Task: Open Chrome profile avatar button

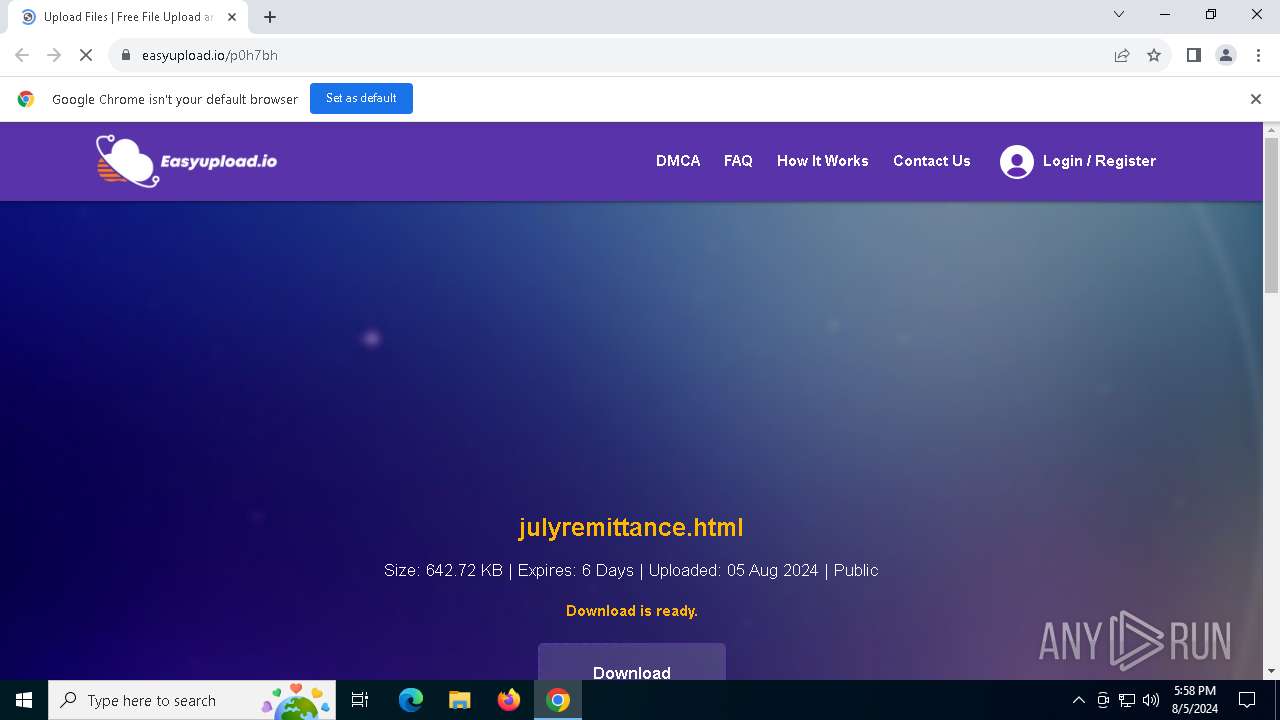Action: (x=1226, y=55)
